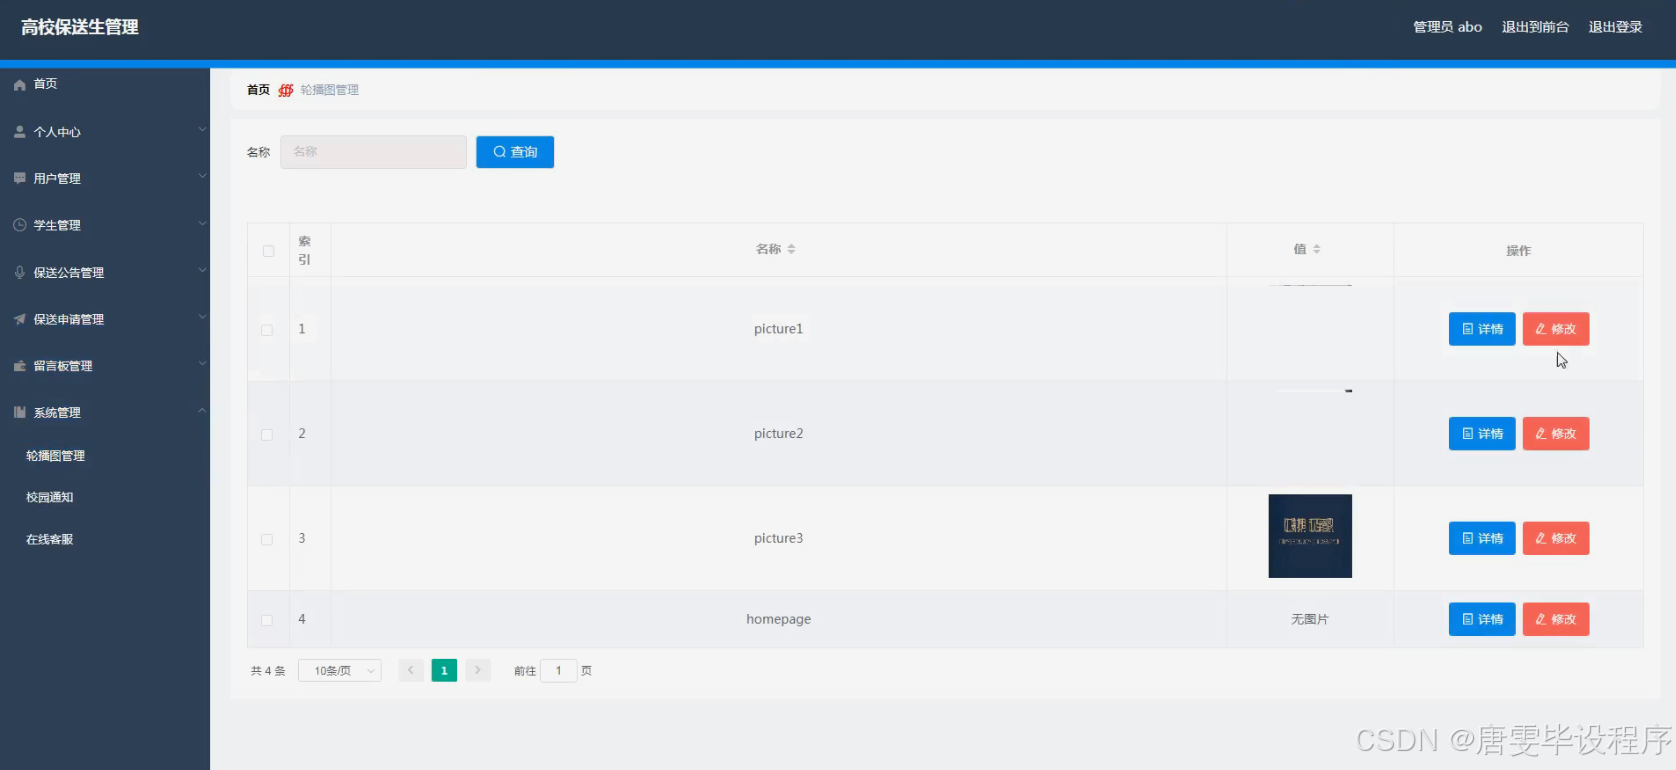
Task: Open the 用户管理 sidebar menu
Action: click(105, 178)
